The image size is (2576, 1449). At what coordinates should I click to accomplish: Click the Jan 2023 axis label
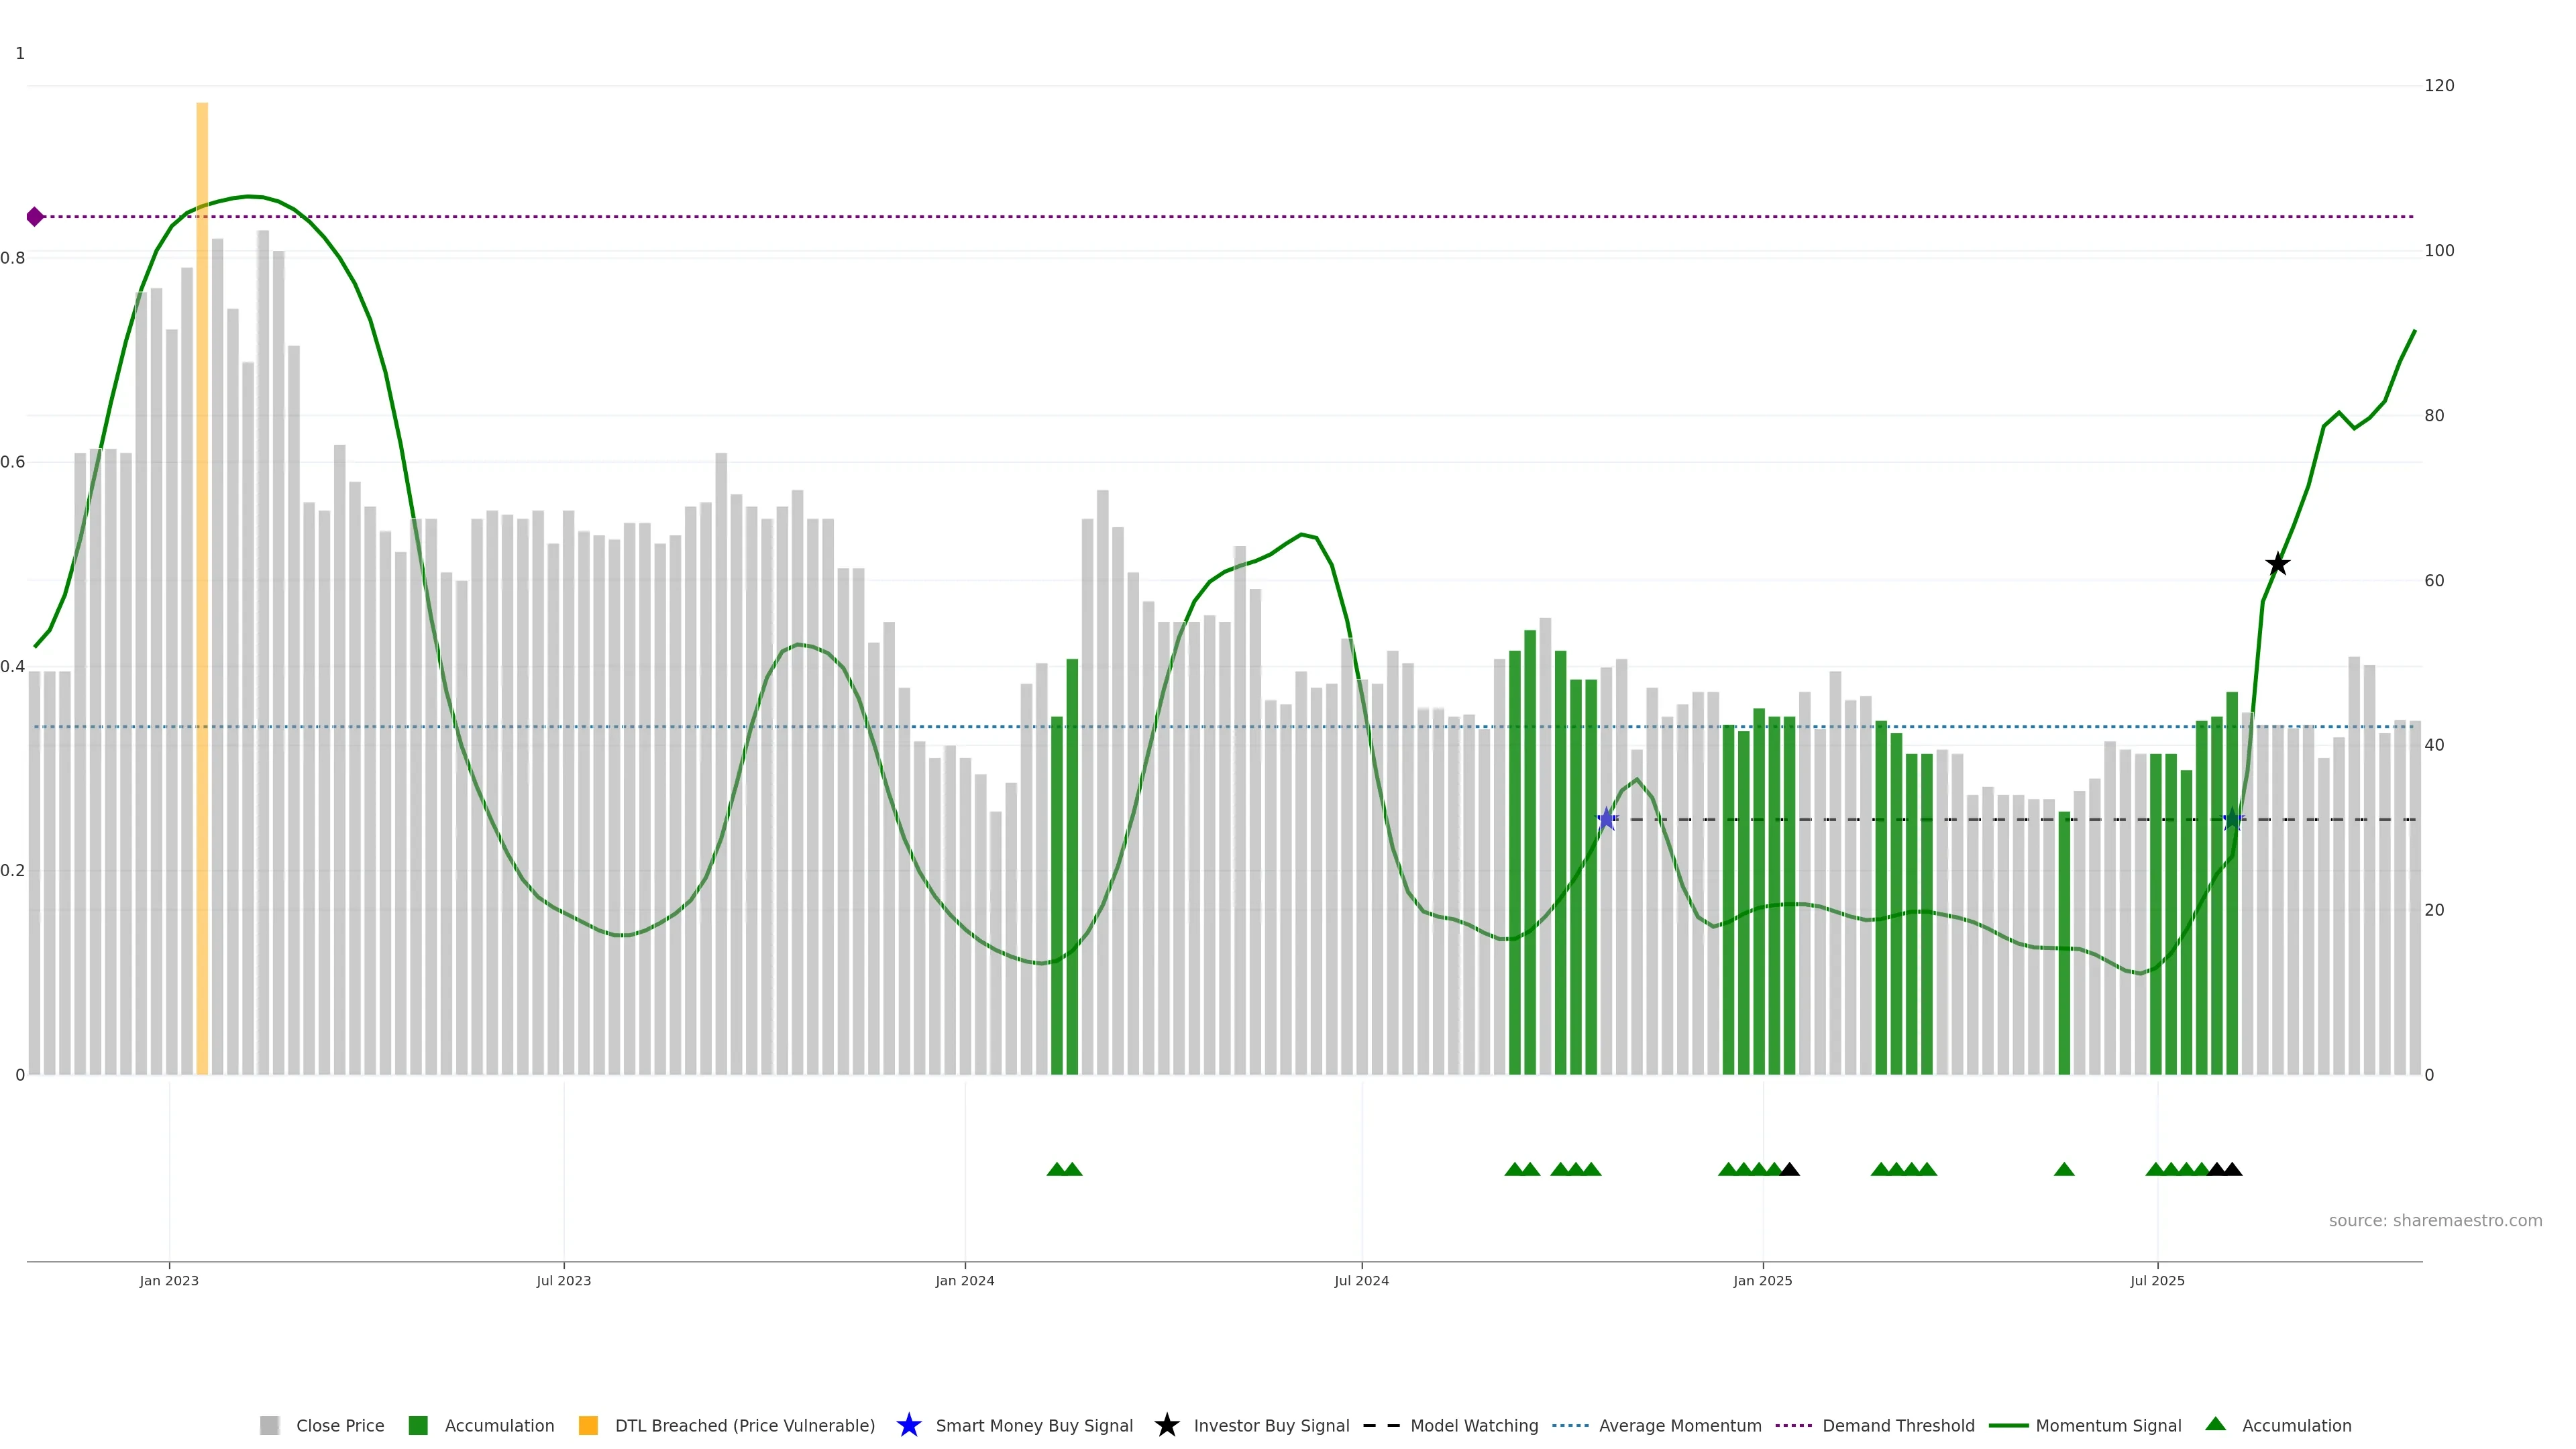coord(169,1280)
